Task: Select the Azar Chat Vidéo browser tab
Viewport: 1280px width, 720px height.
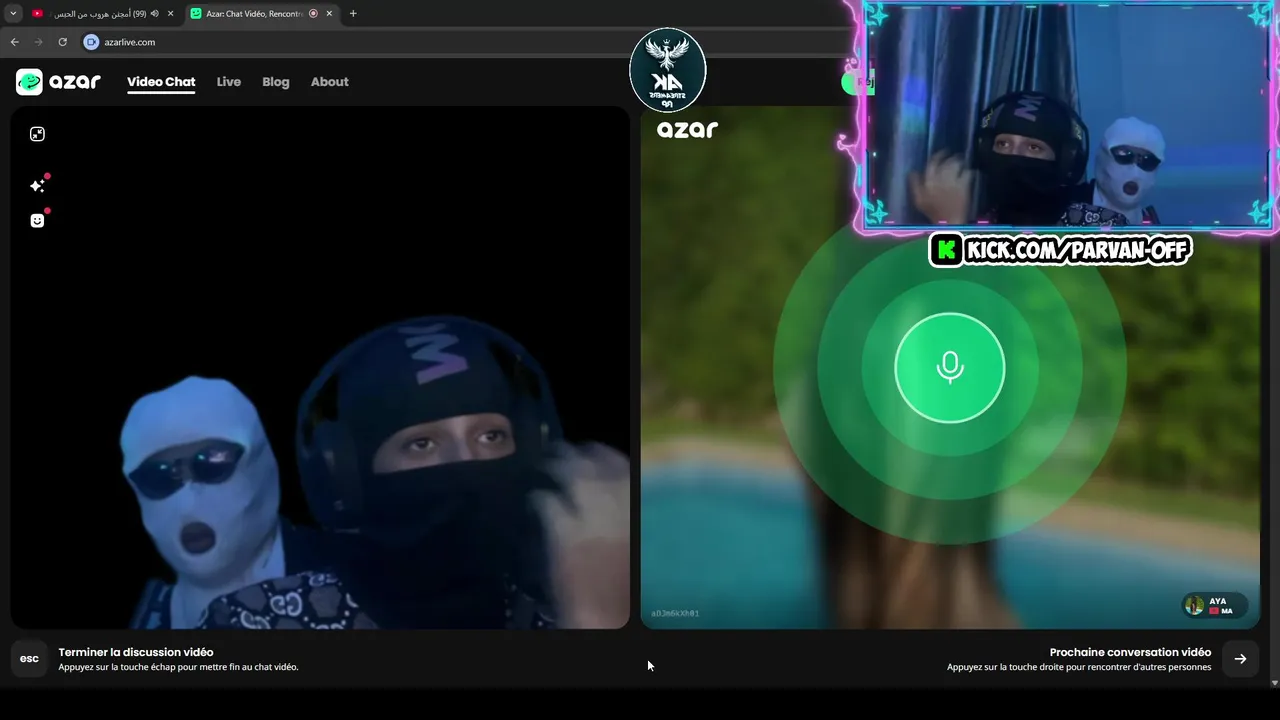Action: [x=262, y=14]
